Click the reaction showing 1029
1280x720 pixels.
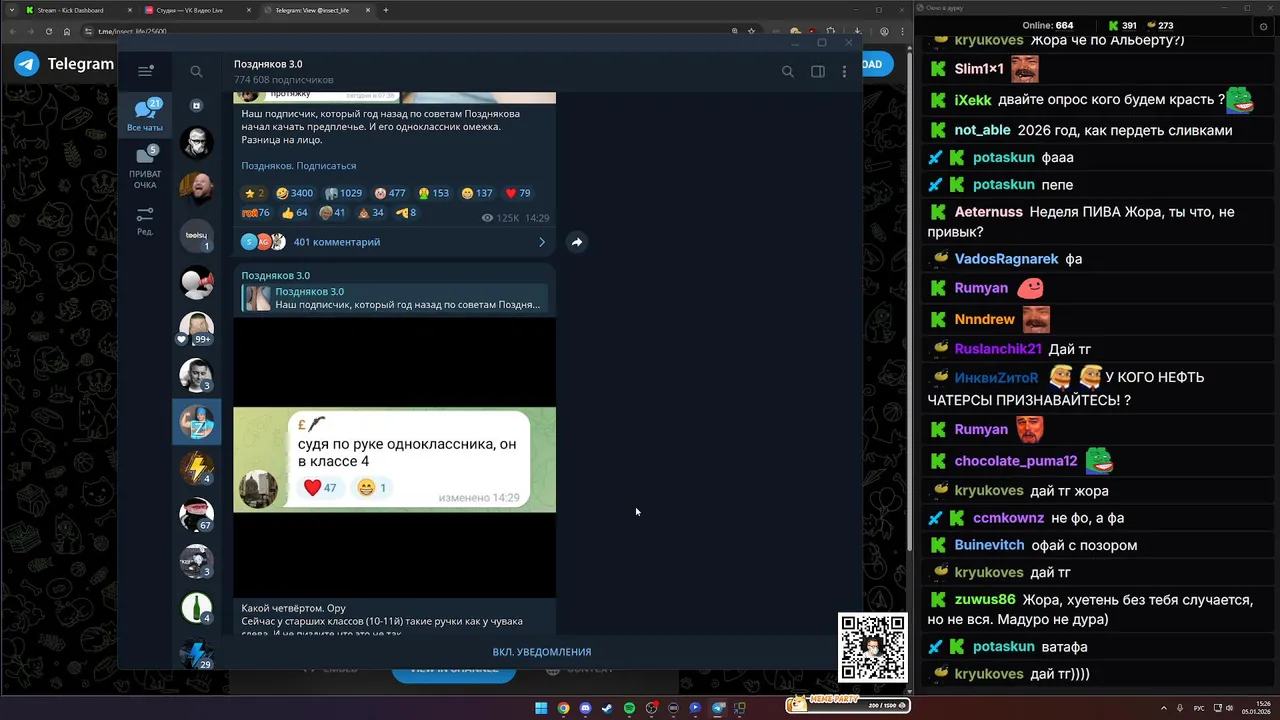click(x=343, y=193)
